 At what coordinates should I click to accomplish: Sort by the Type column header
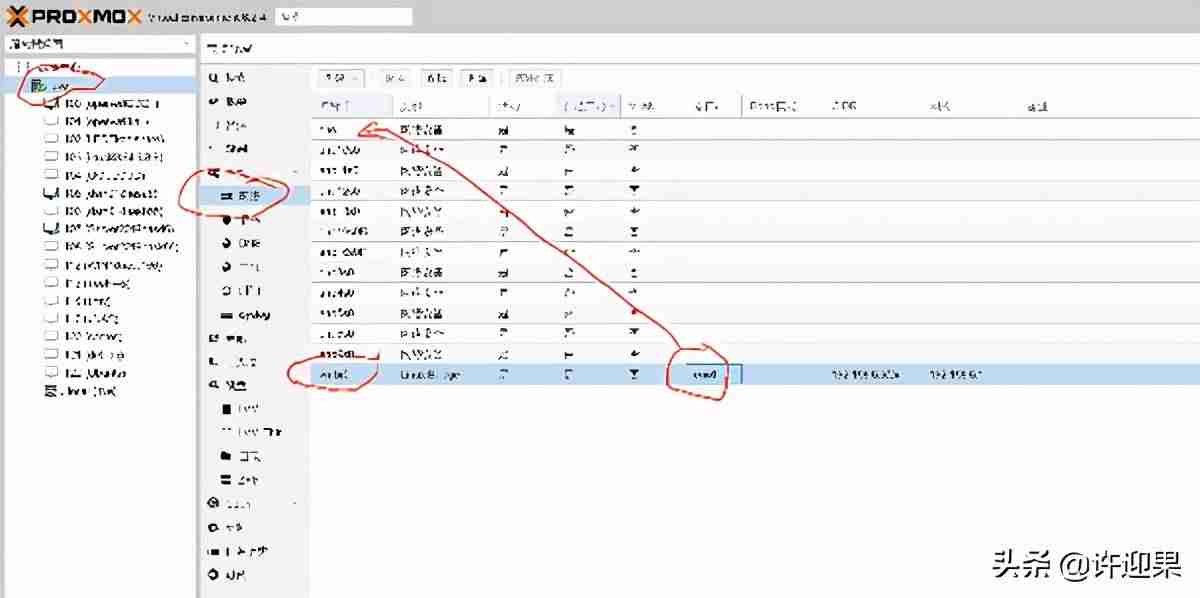pos(440,106)
